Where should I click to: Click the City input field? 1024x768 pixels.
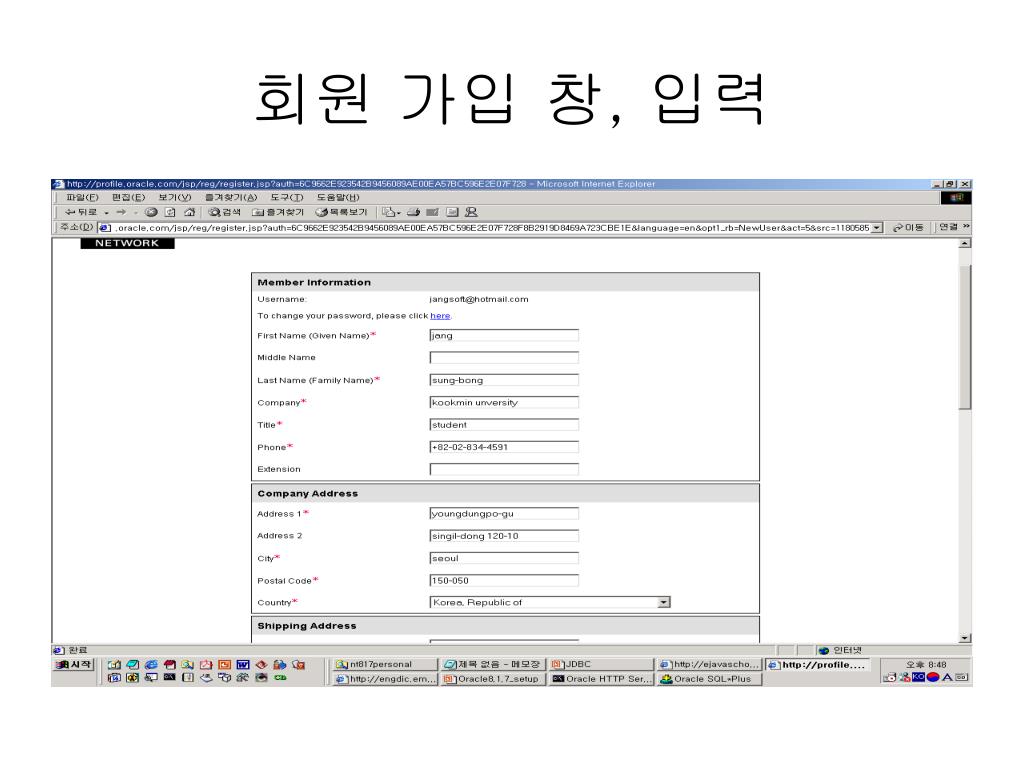coord(504,558)
